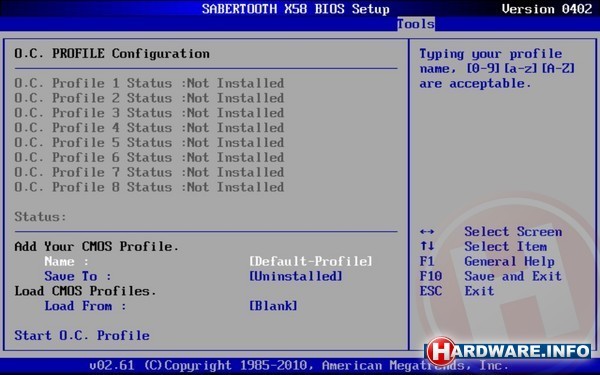The height and width of the screenshot is (375, 600).
Task: Open the Save To [Uninstalled] option
Action: coord(295,276)
